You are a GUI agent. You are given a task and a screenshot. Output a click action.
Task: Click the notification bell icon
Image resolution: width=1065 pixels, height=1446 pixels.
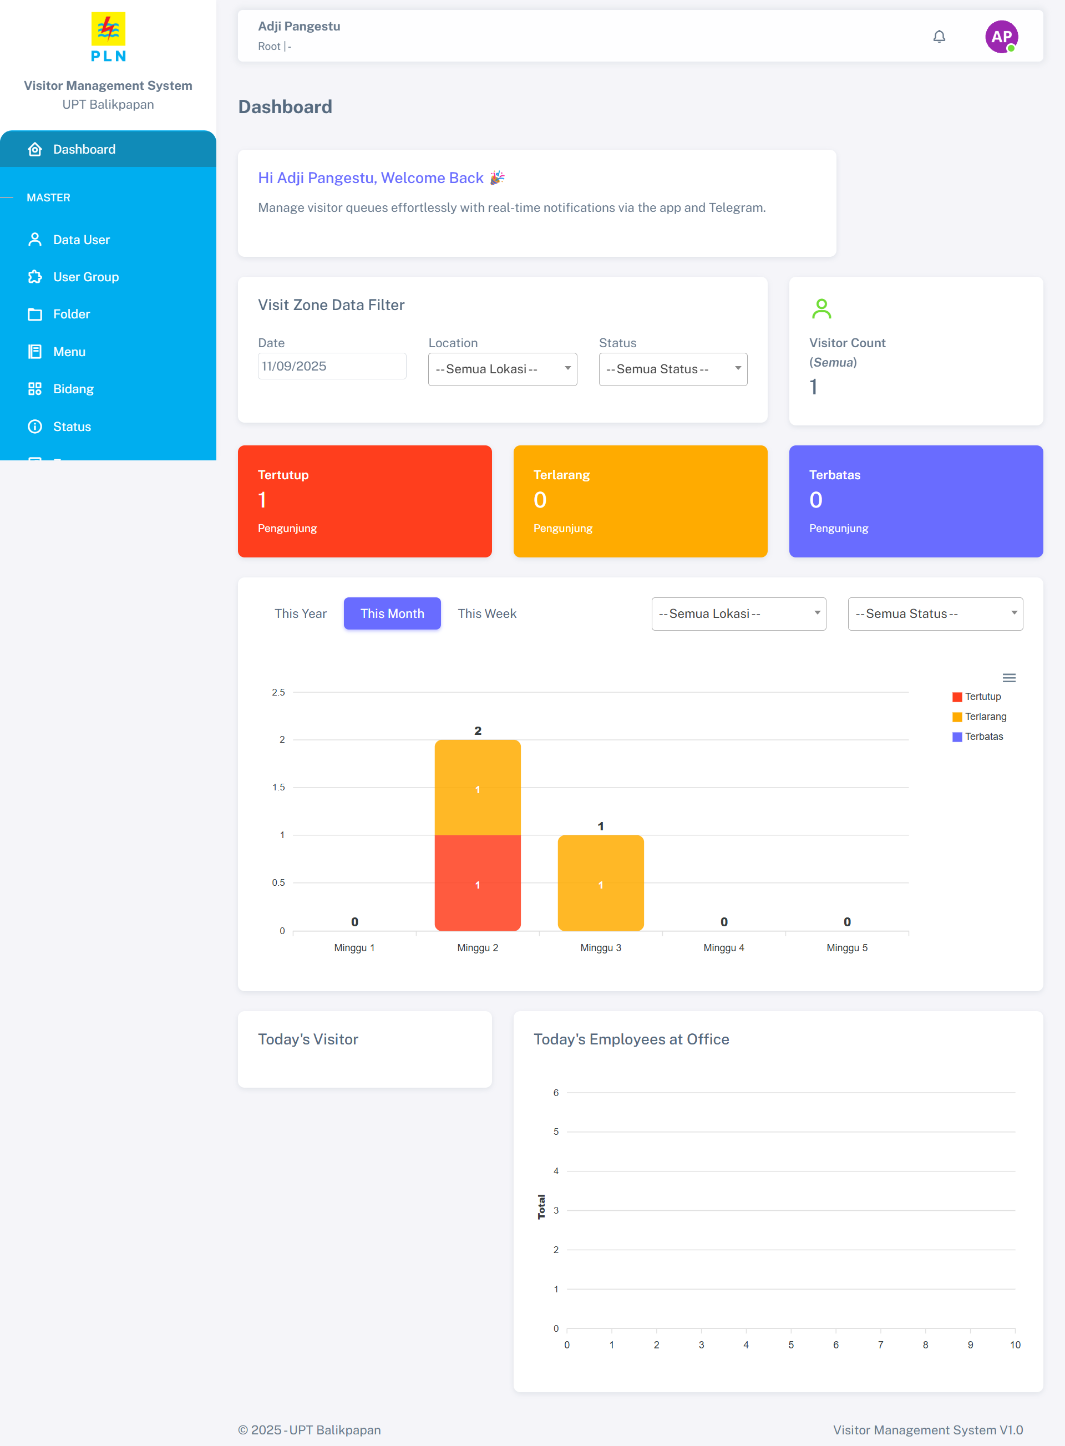(x=939, y=37)
